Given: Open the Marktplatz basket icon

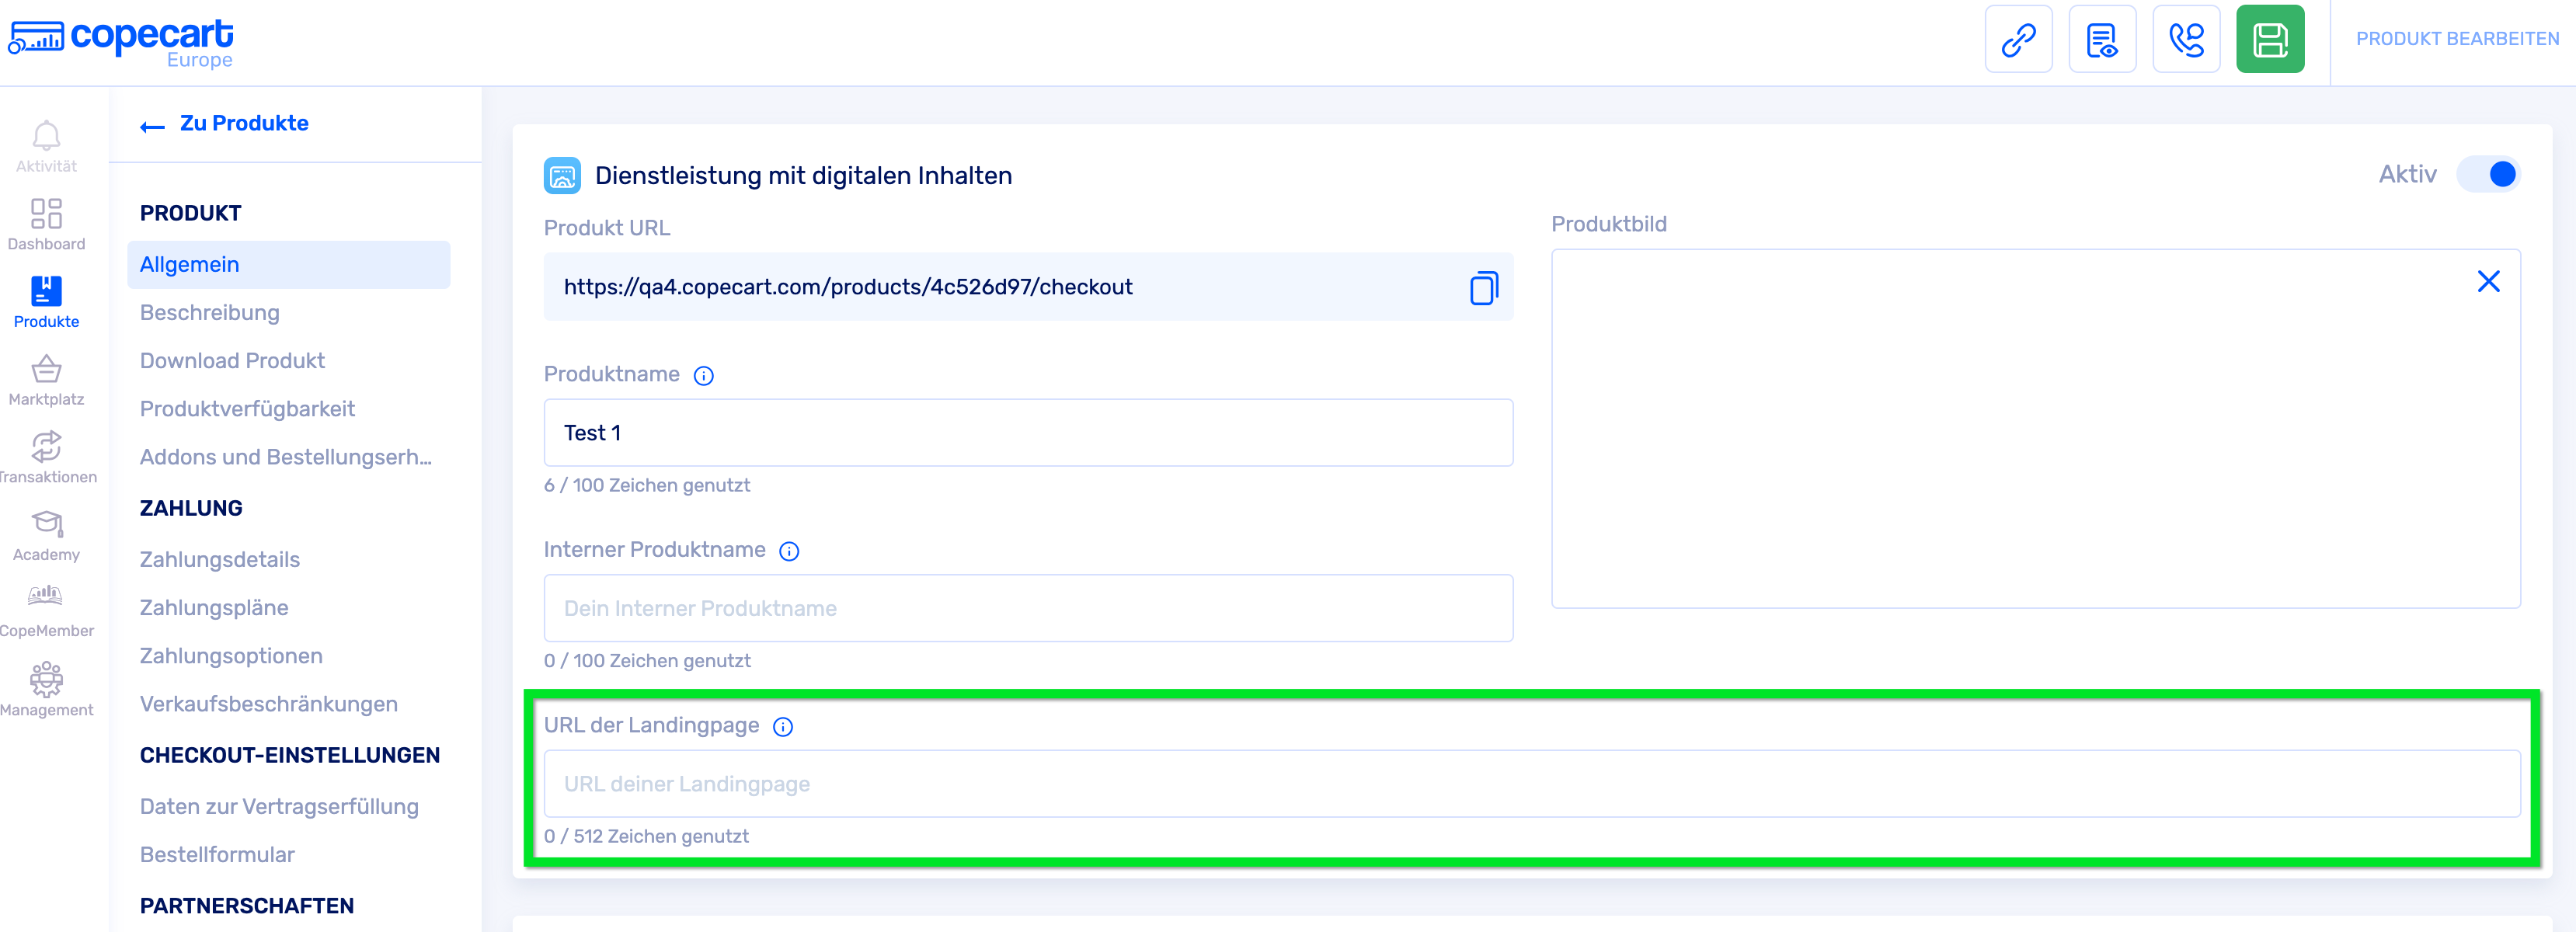Looking at the screenshot, I should click(46, 370).
